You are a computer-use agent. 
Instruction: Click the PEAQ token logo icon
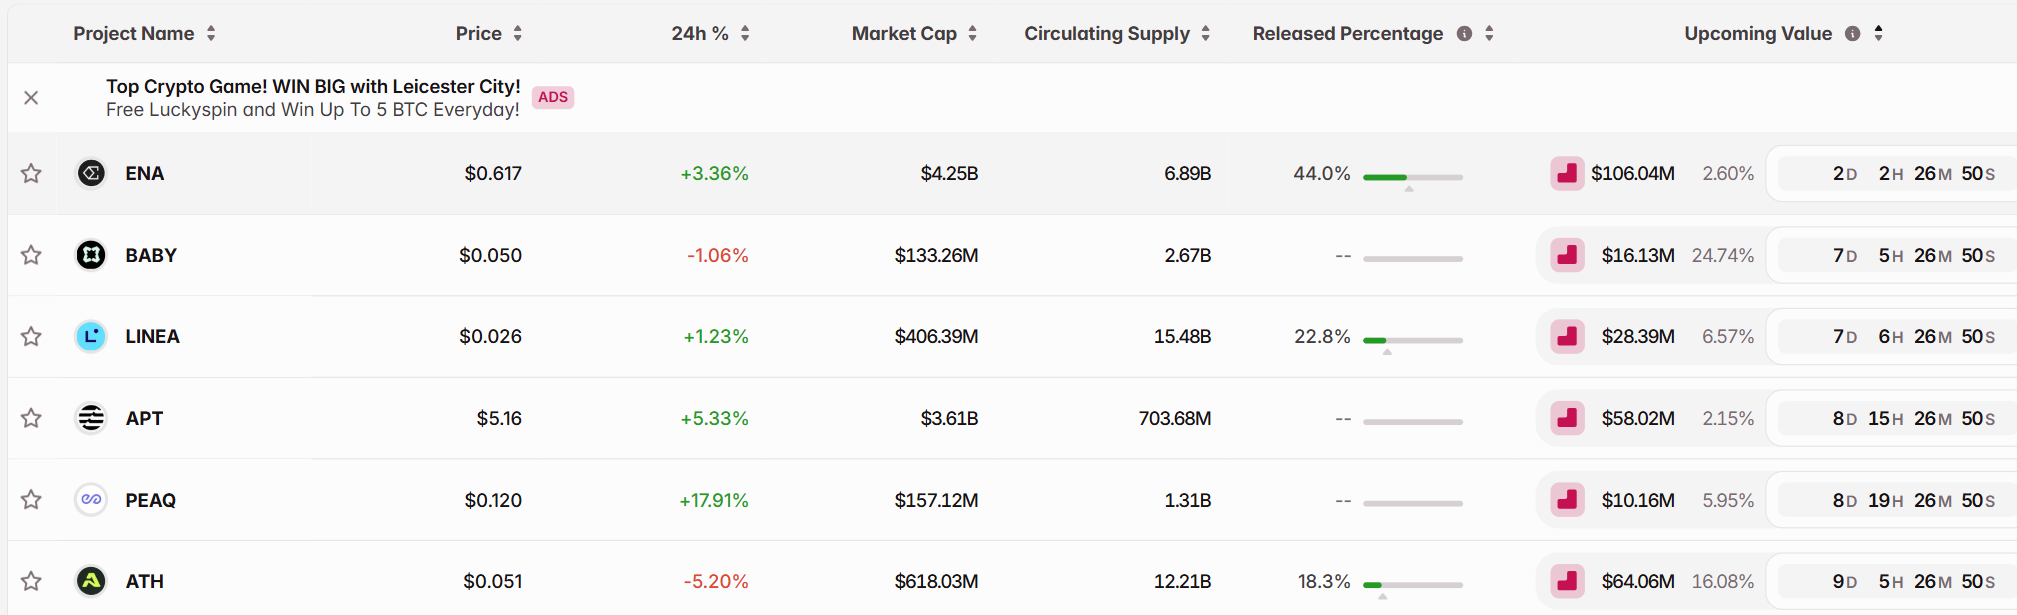(x=91, y=499)
